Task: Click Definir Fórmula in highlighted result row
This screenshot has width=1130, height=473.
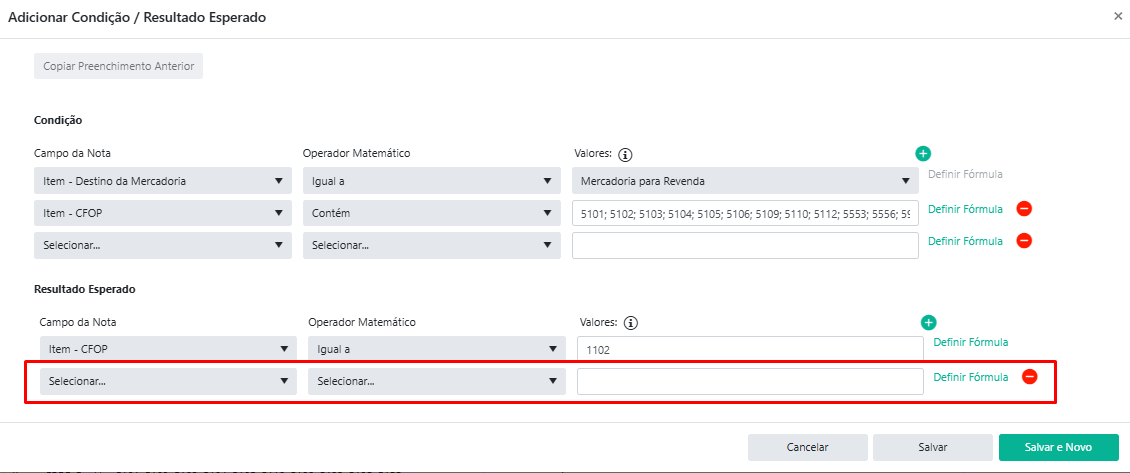Action: pyautogui.click(x=970, y=377)
